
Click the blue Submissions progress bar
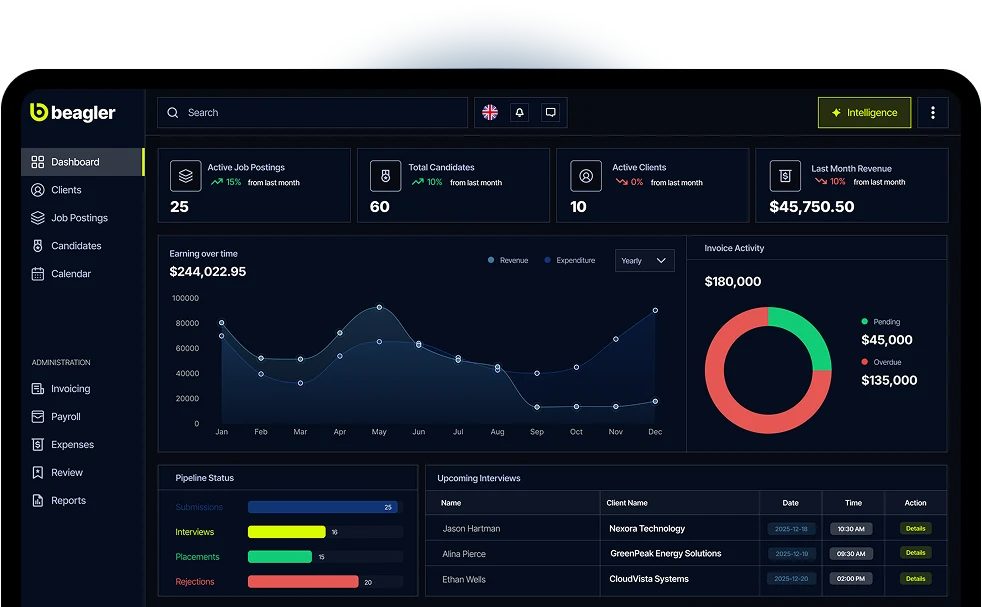coord(323,507)
